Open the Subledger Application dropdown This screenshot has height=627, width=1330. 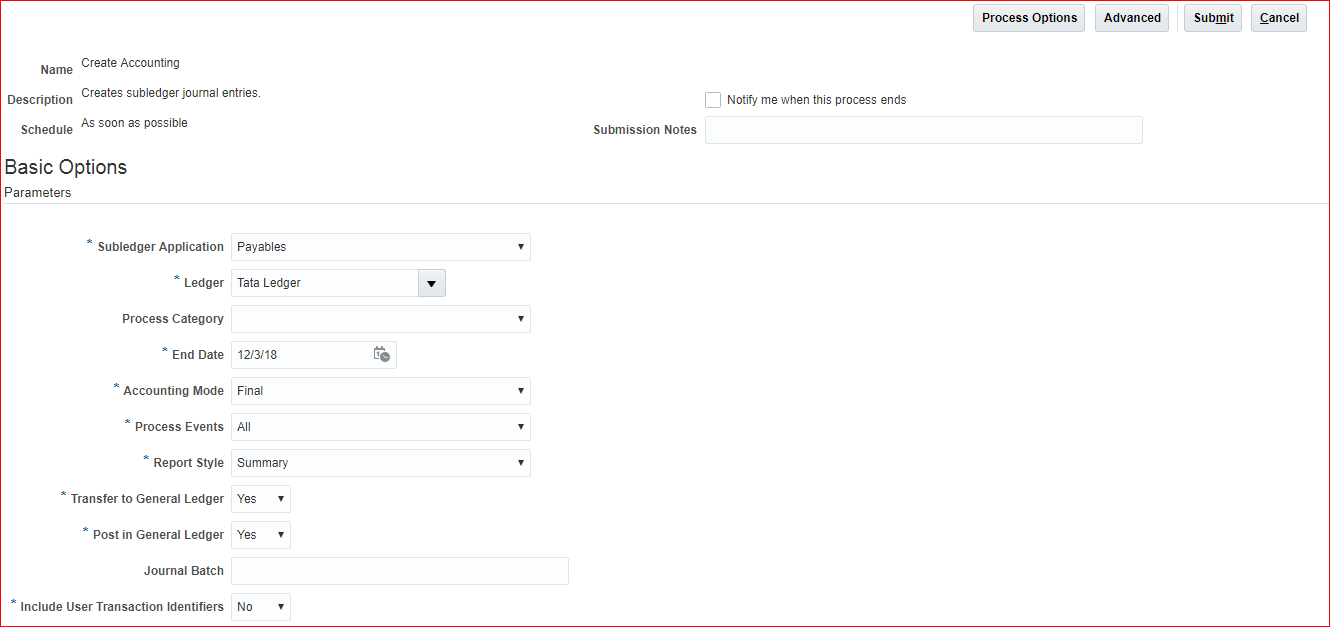380,247
